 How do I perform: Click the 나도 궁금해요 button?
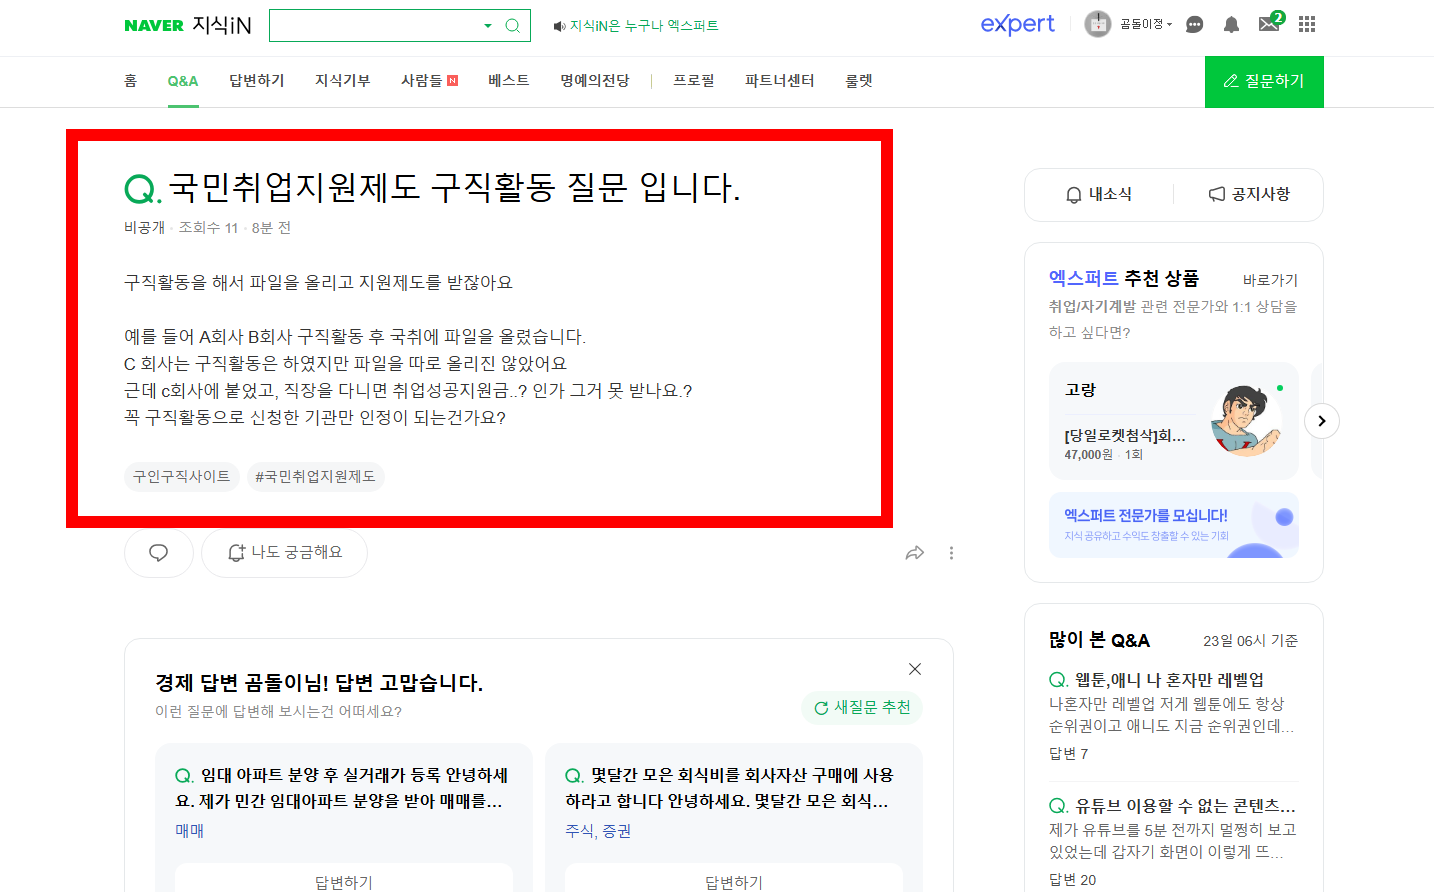pos(284,553)
